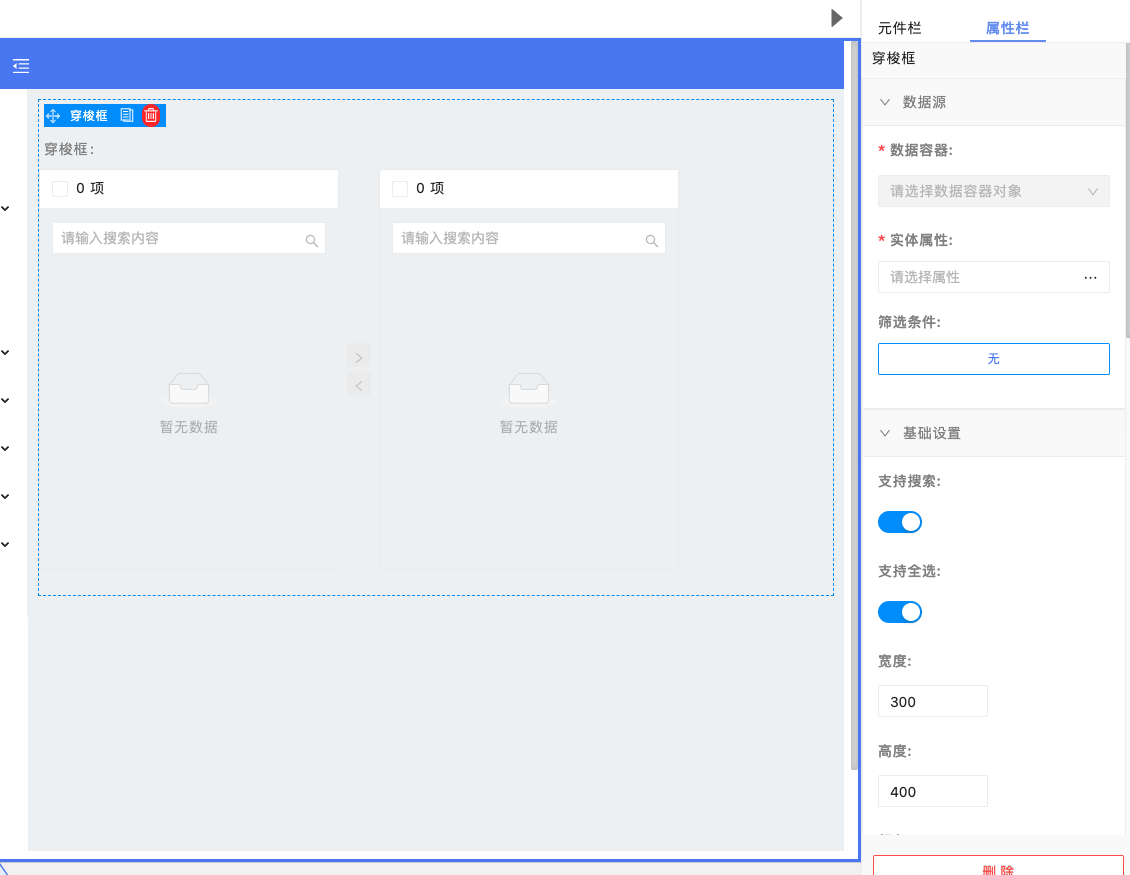This screenshot has height=875, width=1130.
Task: Click the left list '0 项' text
Action: pyautogui.click(x=90, y=189)
